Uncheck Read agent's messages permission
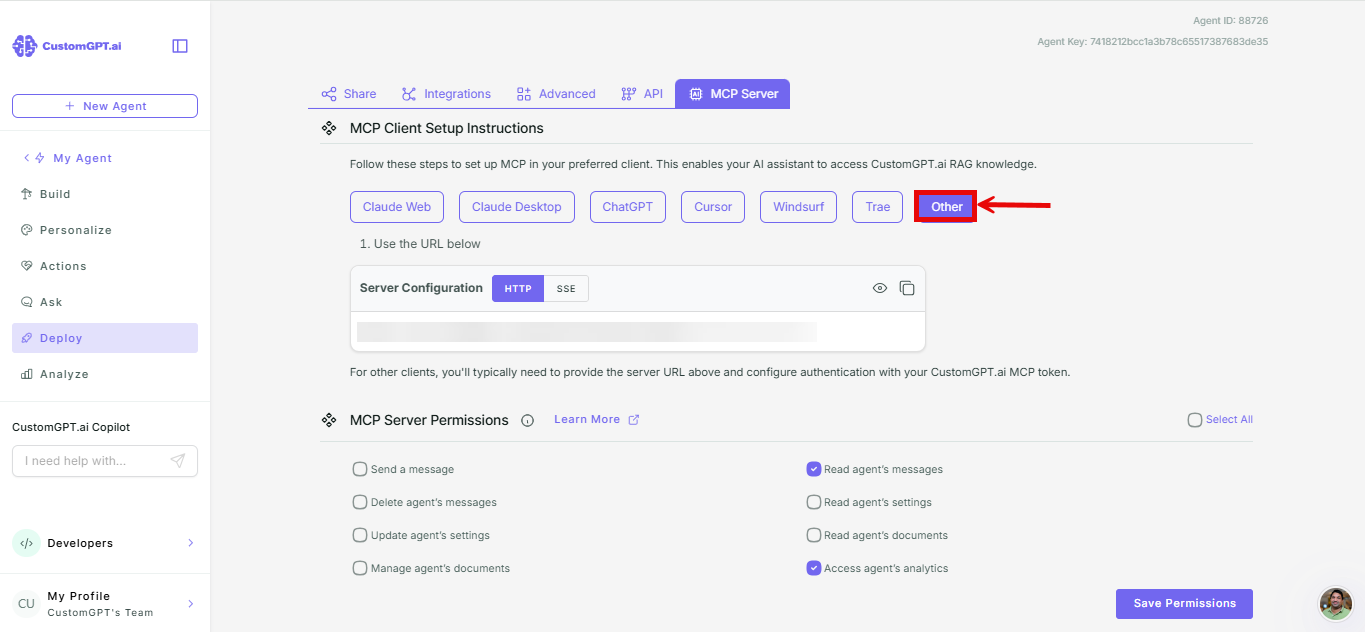The image size is (1365, 632). pos(814,469)
